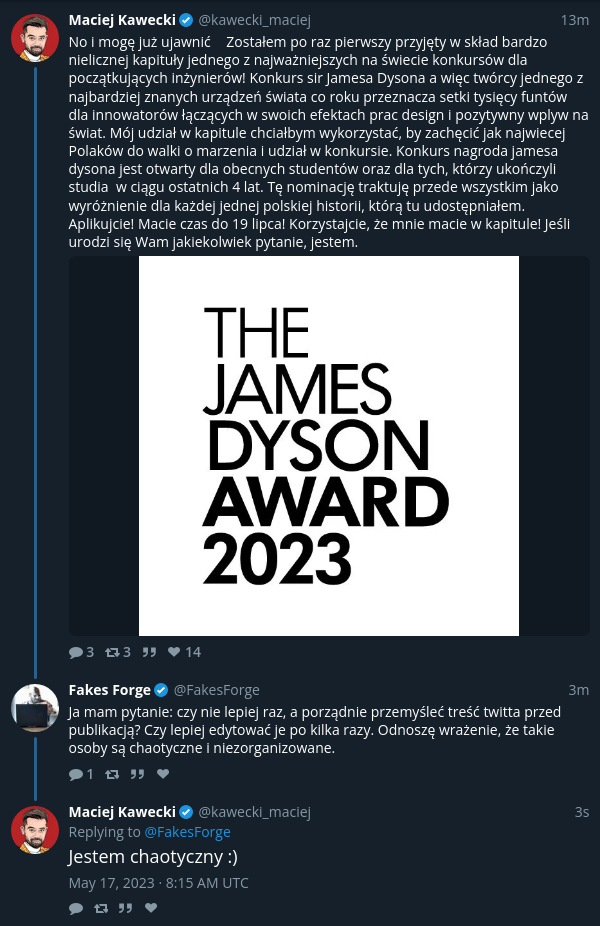Like the Fakes Forge reply

pos(163,774)
